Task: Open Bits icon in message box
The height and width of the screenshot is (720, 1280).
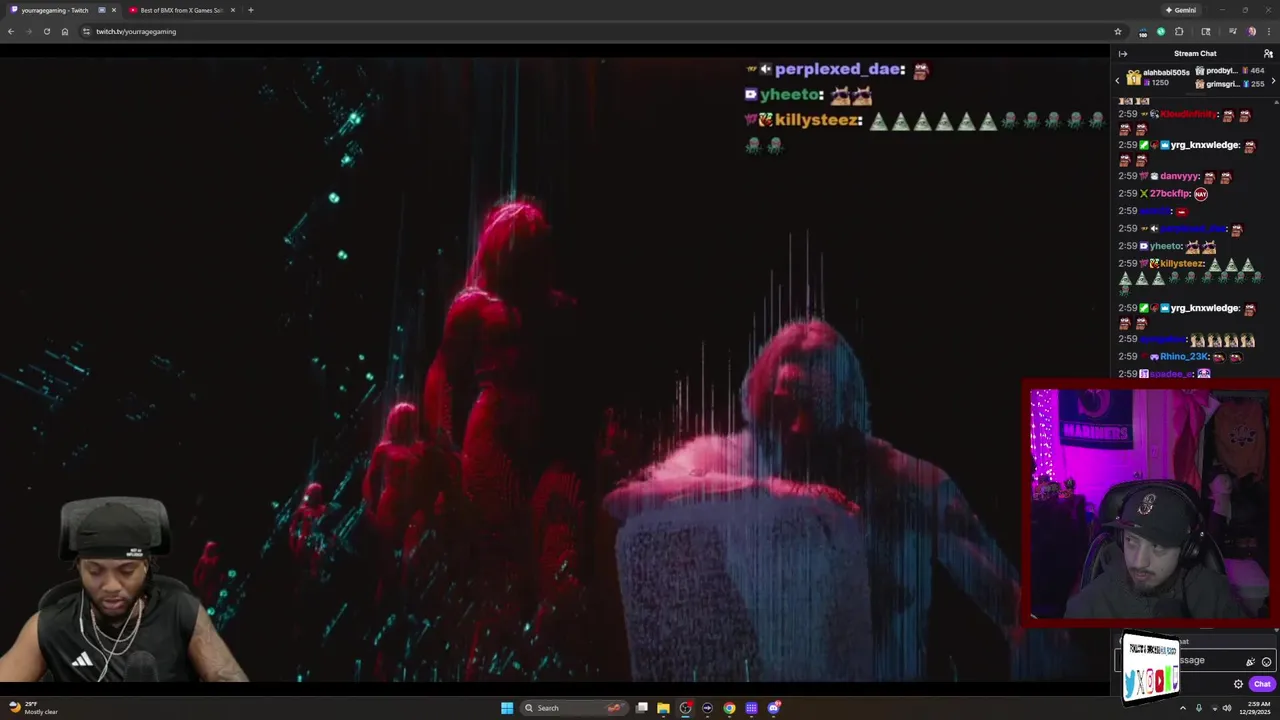Action: click(1250, 661)
